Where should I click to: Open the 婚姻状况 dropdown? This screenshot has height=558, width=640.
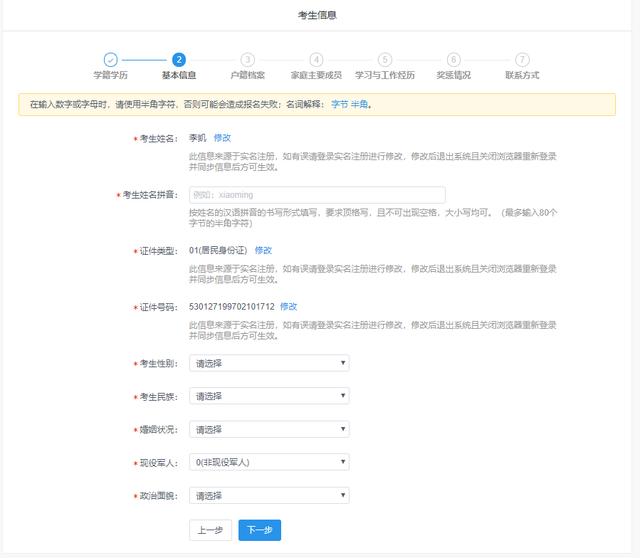[x=269, y=429]
